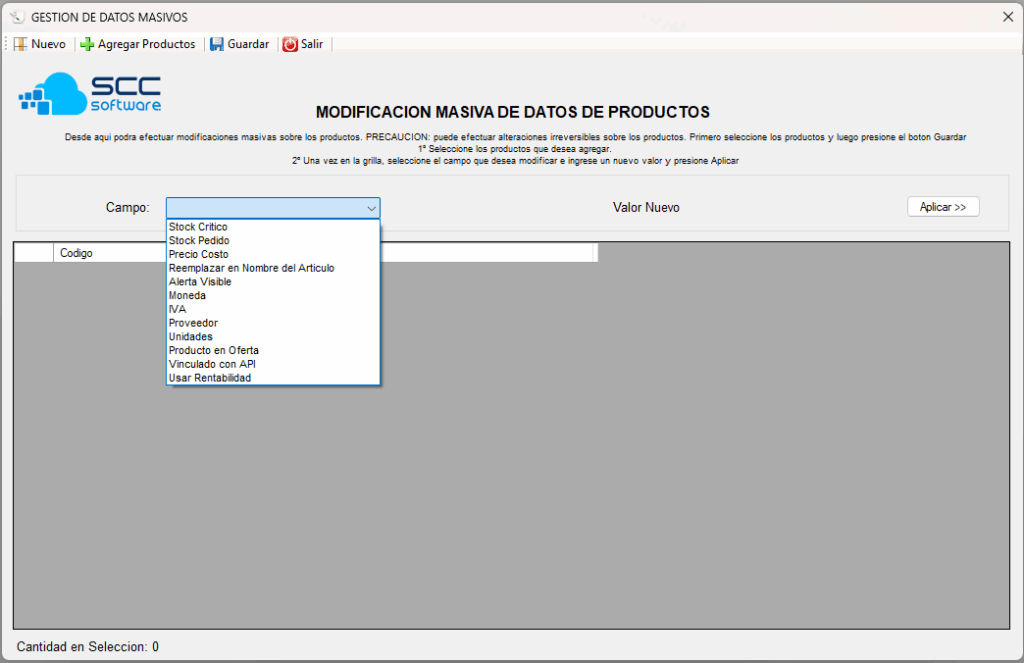1024x663 pixels.
Task: Select Producto en Oferta option
Action: (x=213, y=350)
